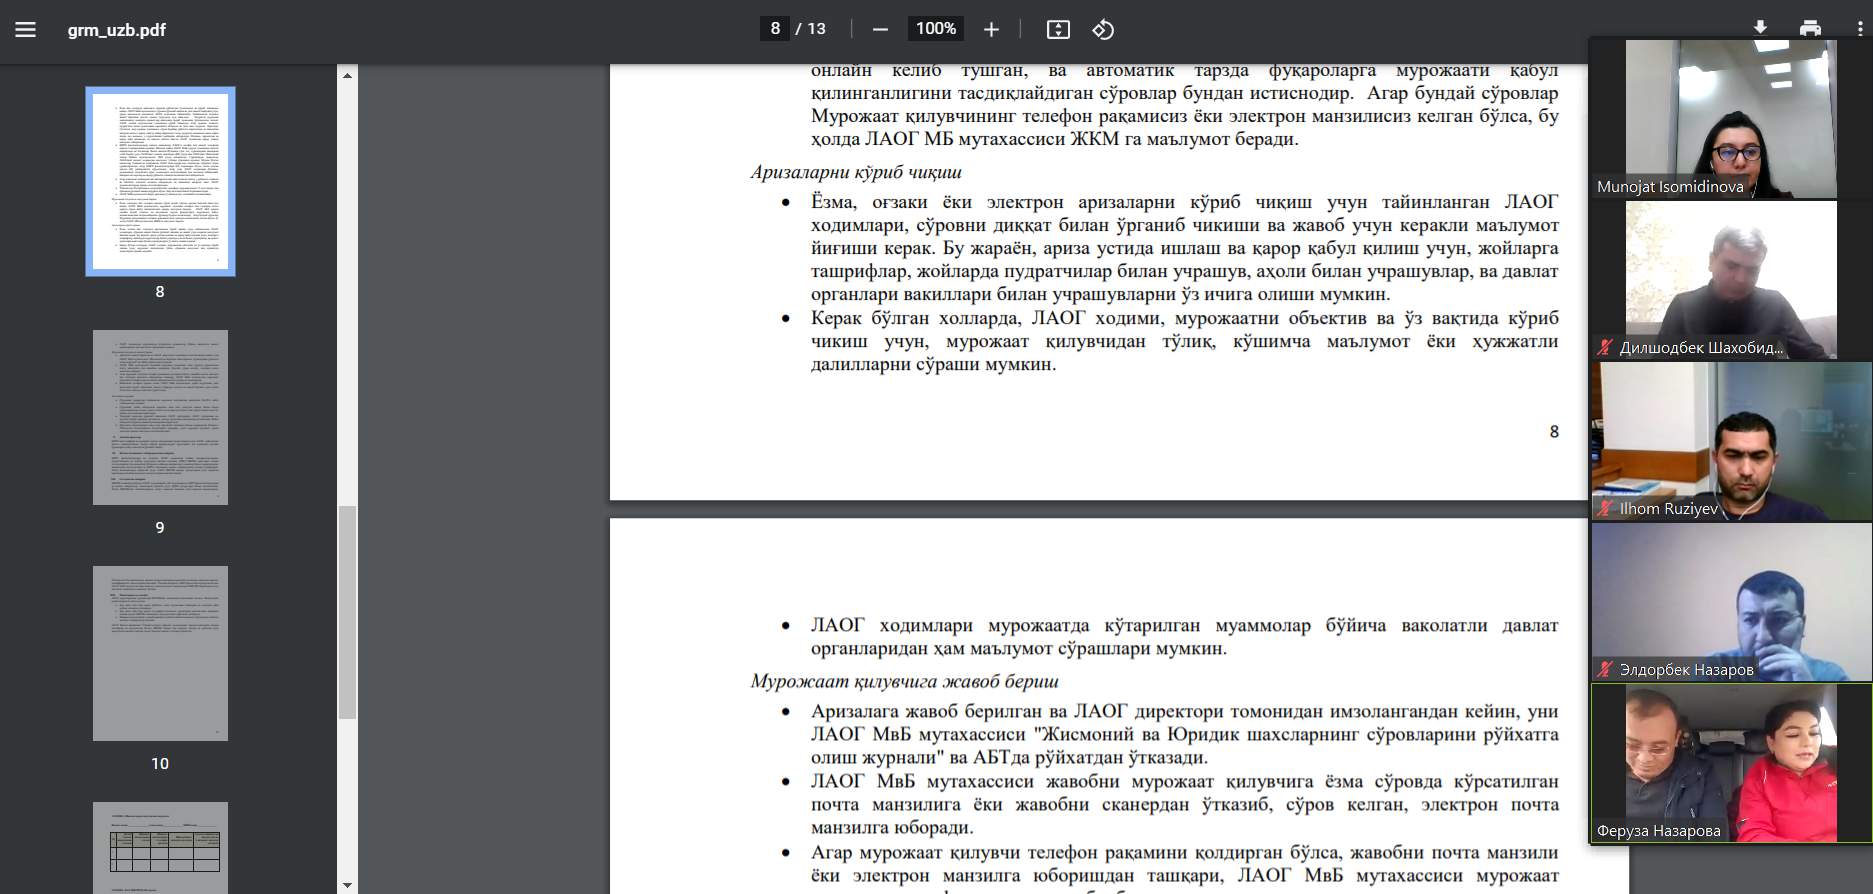The image size is (1873, 894).
Task: Download the PDF file
Action: click(1760, 28)
